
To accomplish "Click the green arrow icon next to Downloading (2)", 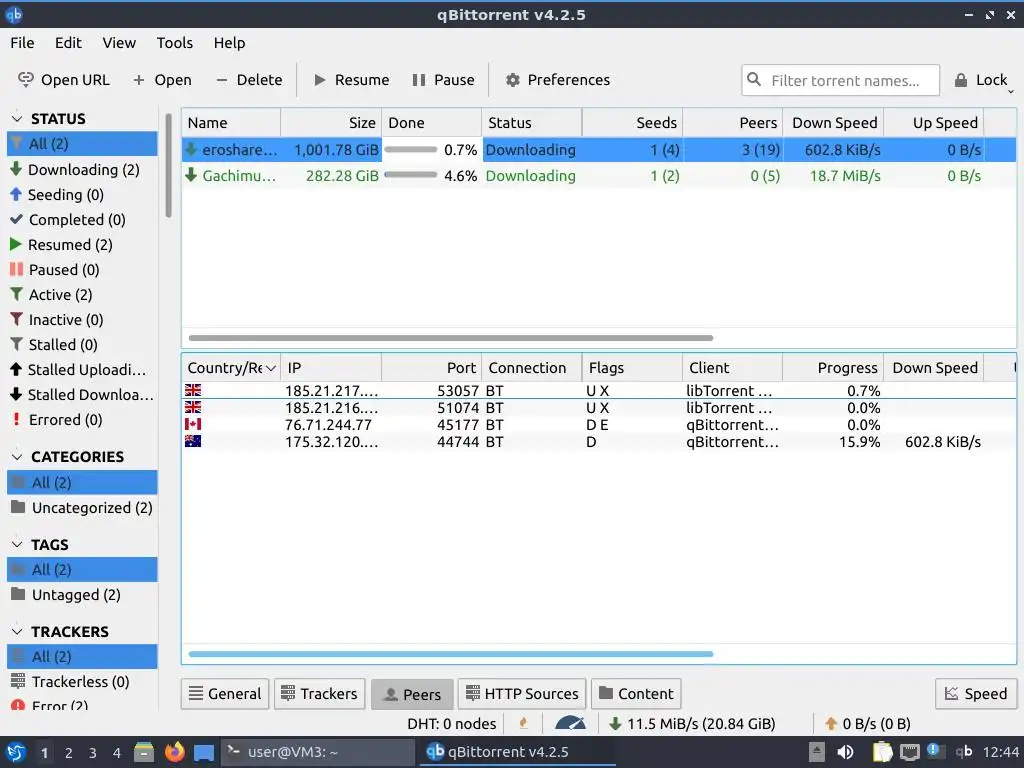I will coord(16,169).
